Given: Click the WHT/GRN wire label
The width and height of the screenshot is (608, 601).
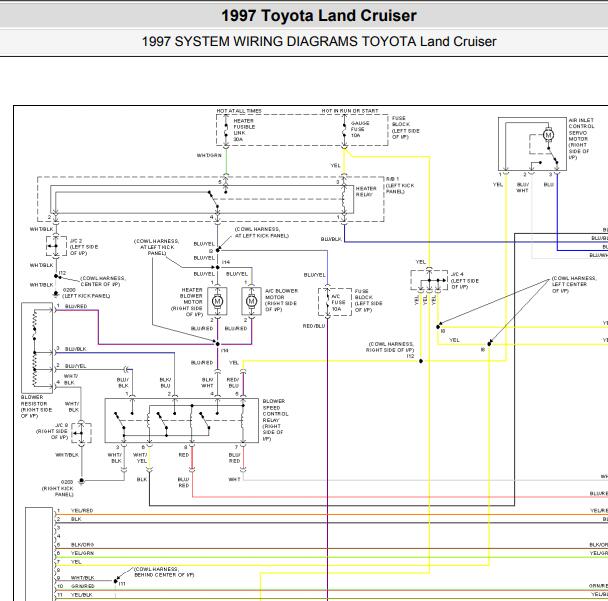Looking at the screenshot, I should pyautogui.click(x=209, y=155).
